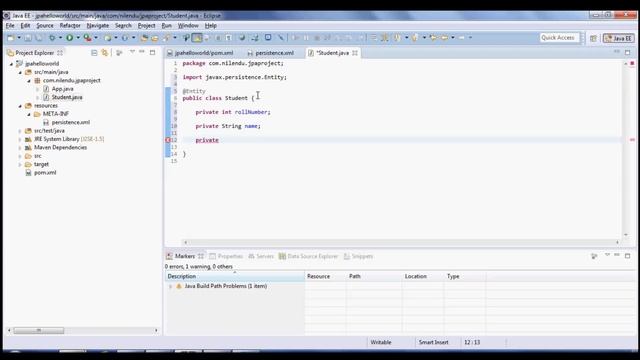Select pom.xml in the project tree

click(45, 173)
